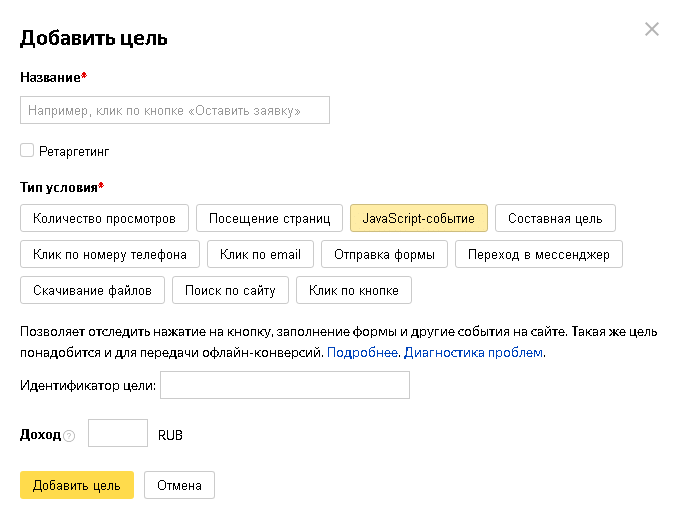
Task: Select Составная цель condition type
Action: click(555, 218)
